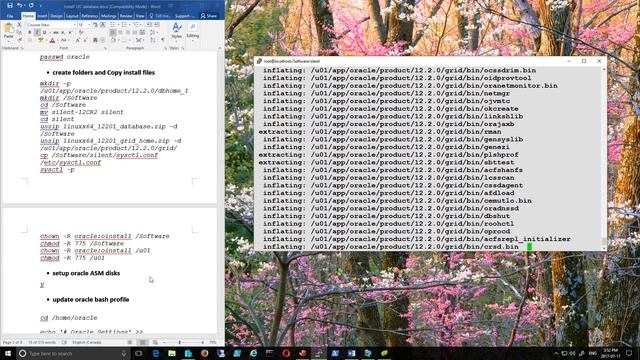
Task: Open the Font dialog launcher
Action: point(106,48)
